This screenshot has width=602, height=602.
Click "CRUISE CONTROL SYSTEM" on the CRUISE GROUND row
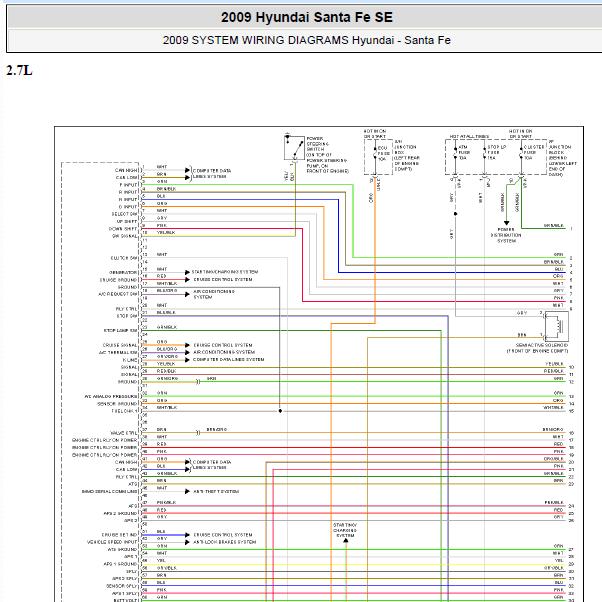(x=223, y=280)
